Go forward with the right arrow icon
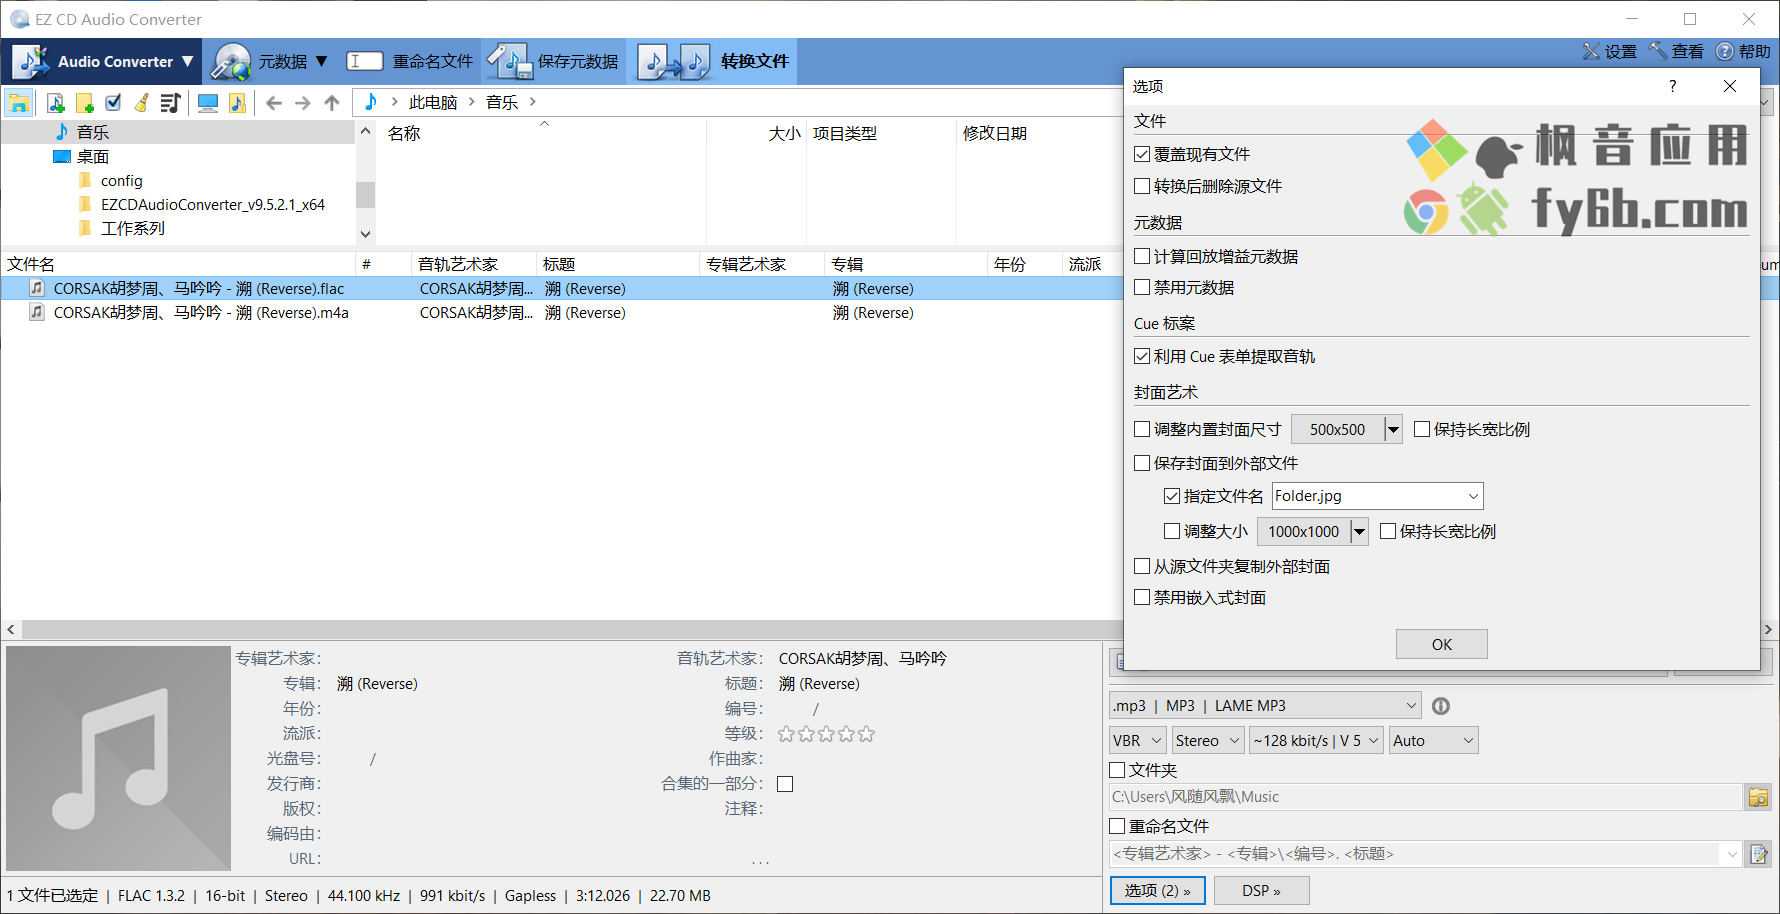Screen dimensions: 1780x914 click(303, 102)
